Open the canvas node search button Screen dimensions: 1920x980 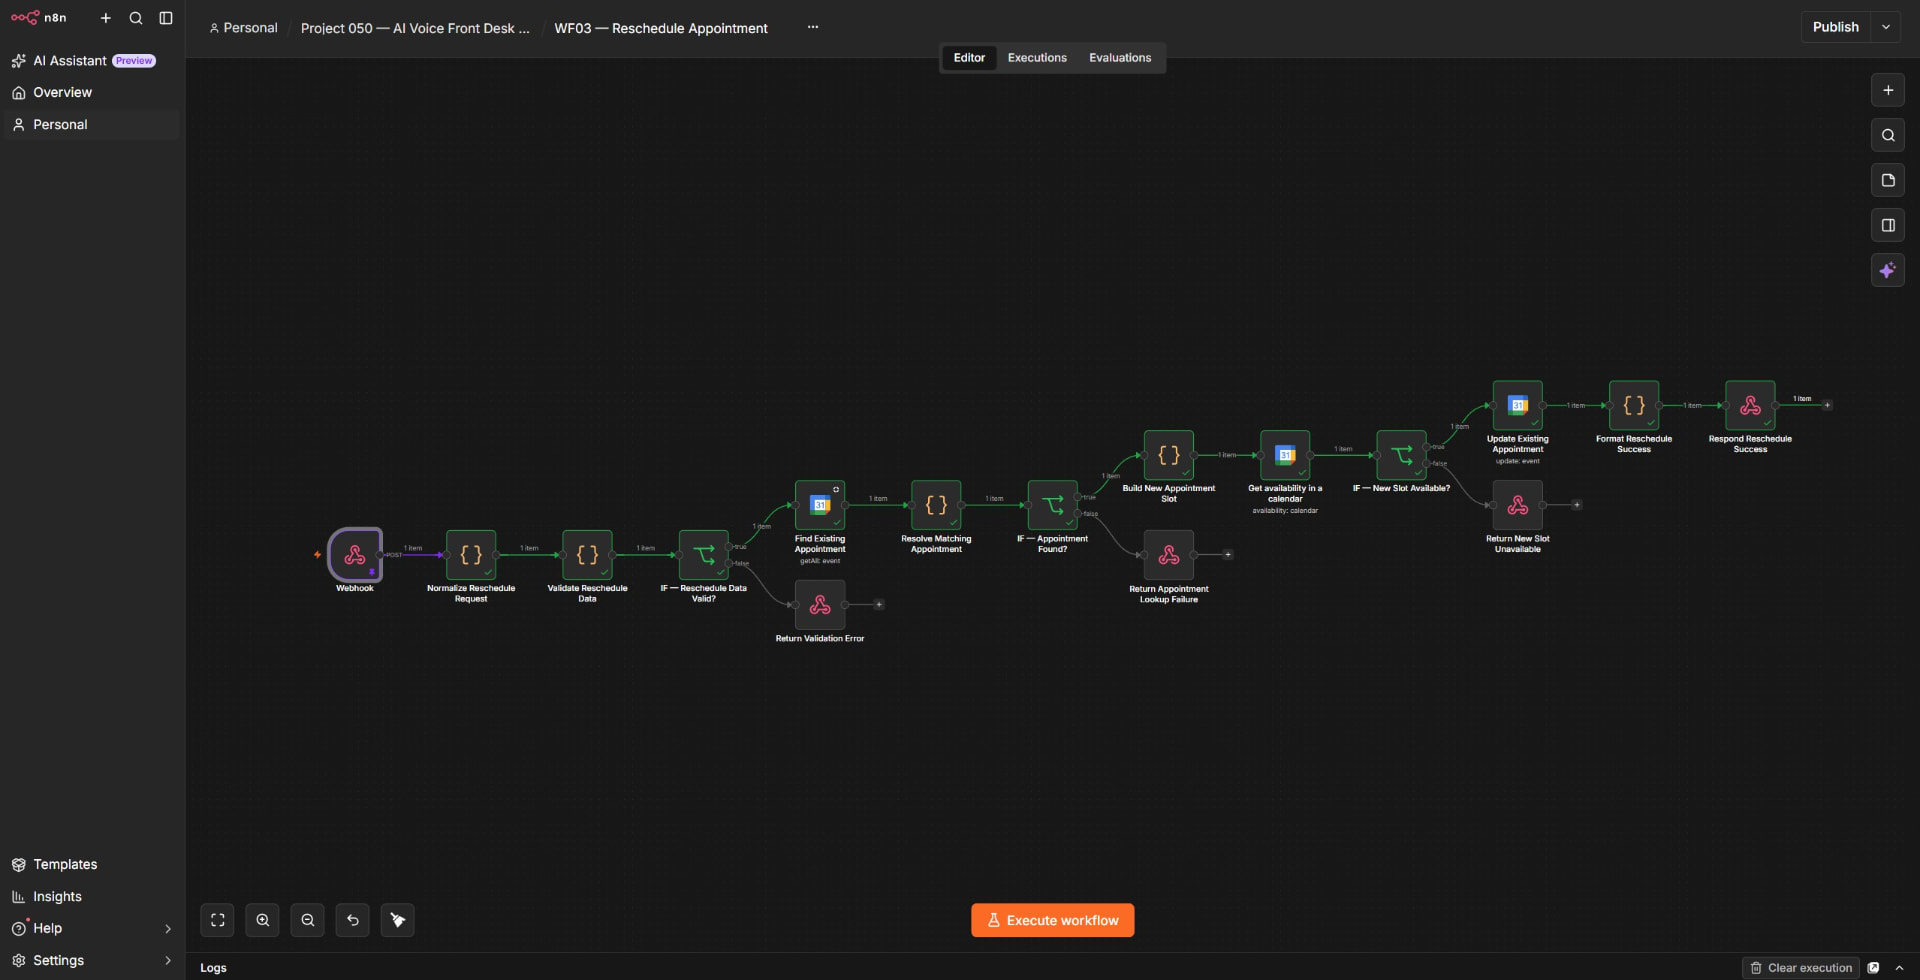pos(1888,135)
